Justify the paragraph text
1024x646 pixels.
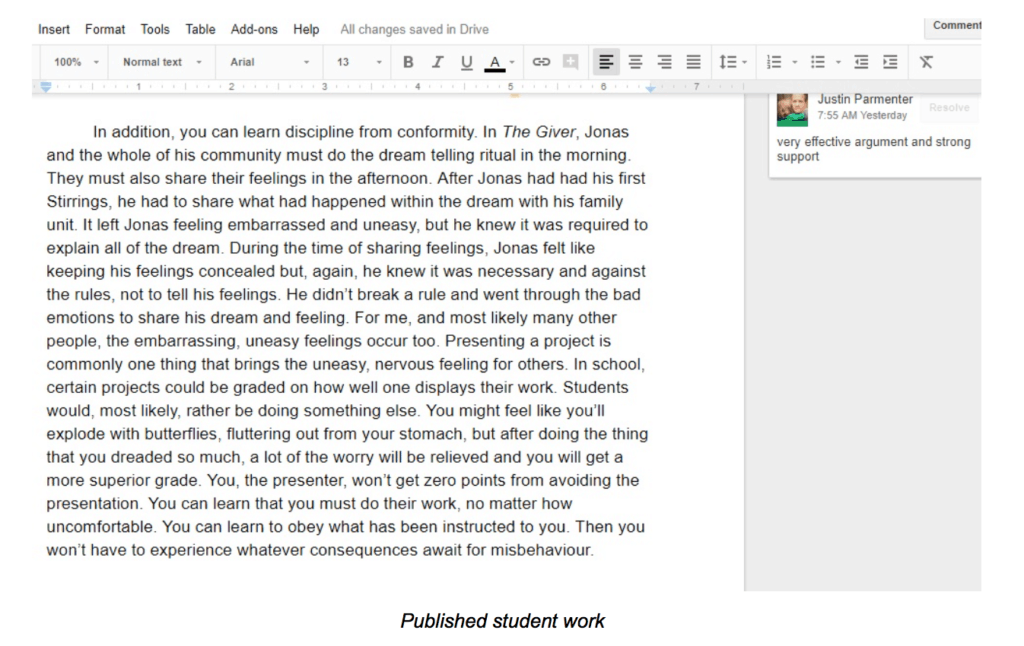pos(693,62)
